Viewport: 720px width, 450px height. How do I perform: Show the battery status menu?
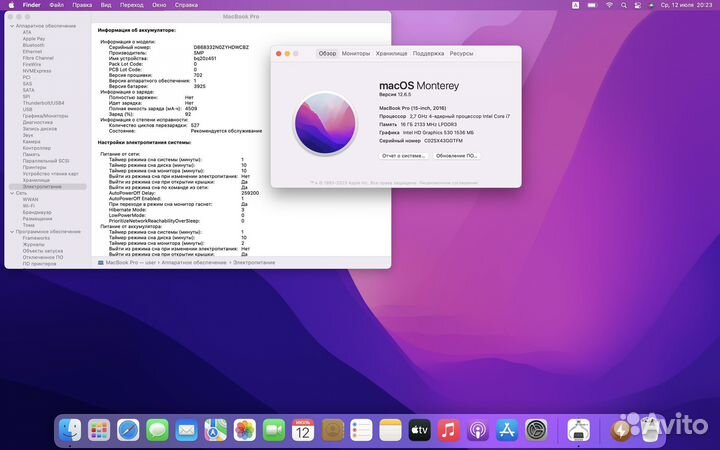(x=592, y=5)
